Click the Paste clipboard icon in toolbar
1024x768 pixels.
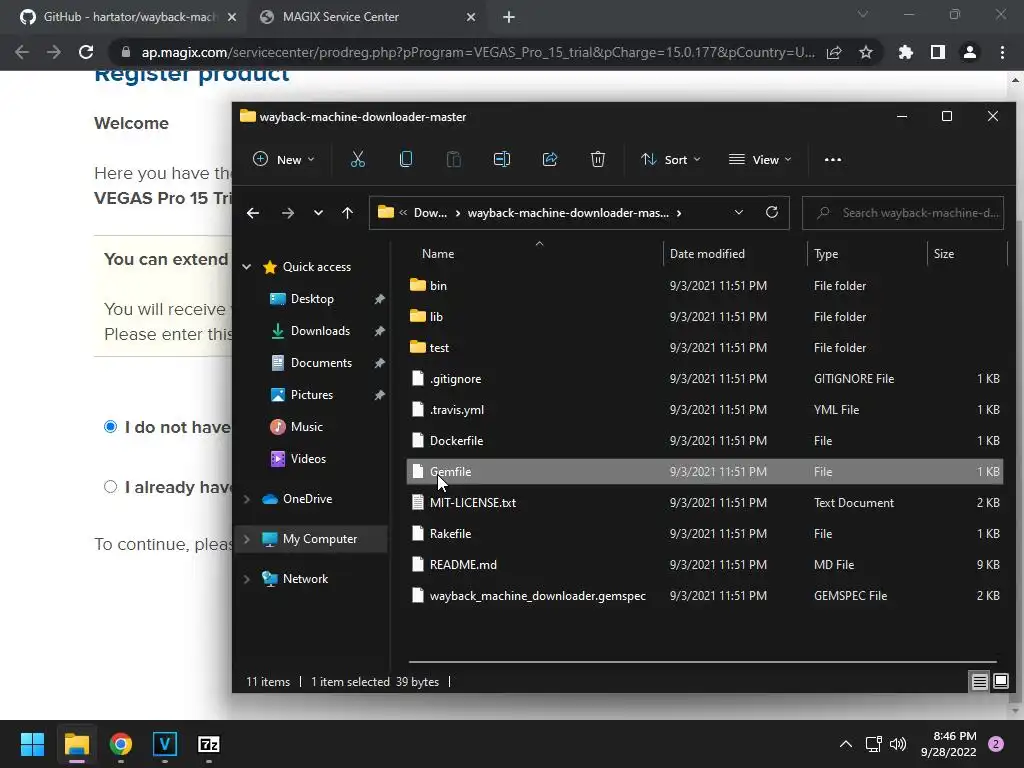pos(453,159)
